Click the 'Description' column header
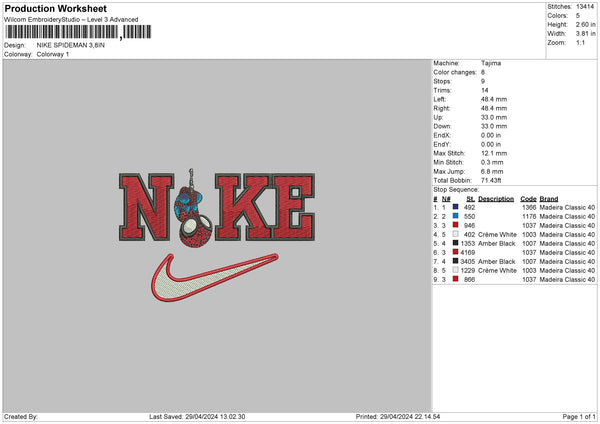The image size is (600, 424). point(496,199)
